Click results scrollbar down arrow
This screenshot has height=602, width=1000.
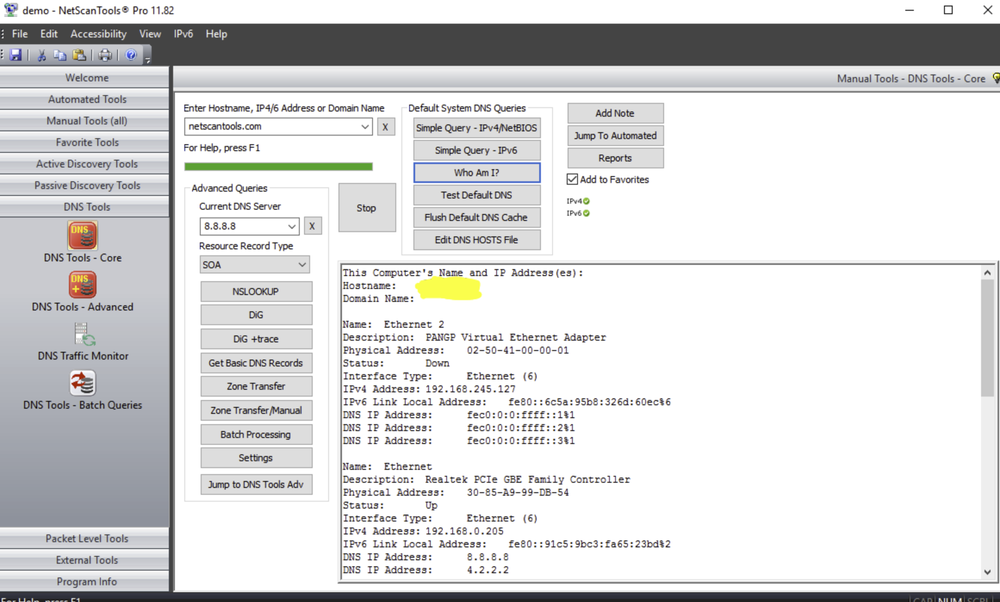click(987, 572)
